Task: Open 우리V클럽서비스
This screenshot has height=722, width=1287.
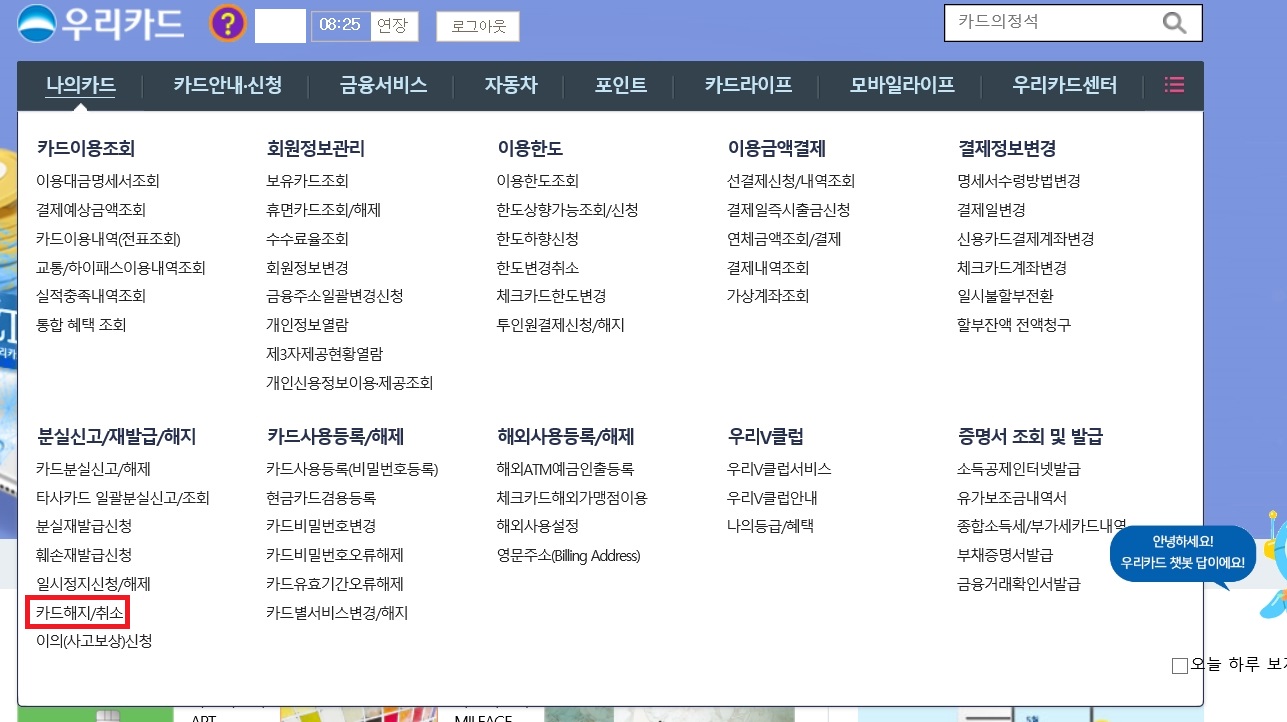Action: (779, 469)
